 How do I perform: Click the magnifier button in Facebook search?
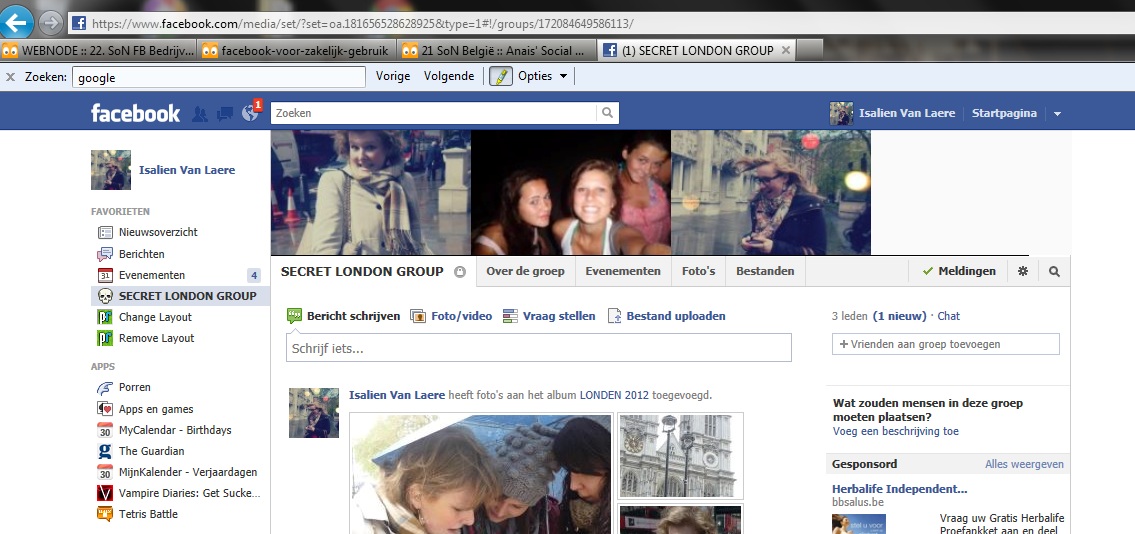pos(608,114)
